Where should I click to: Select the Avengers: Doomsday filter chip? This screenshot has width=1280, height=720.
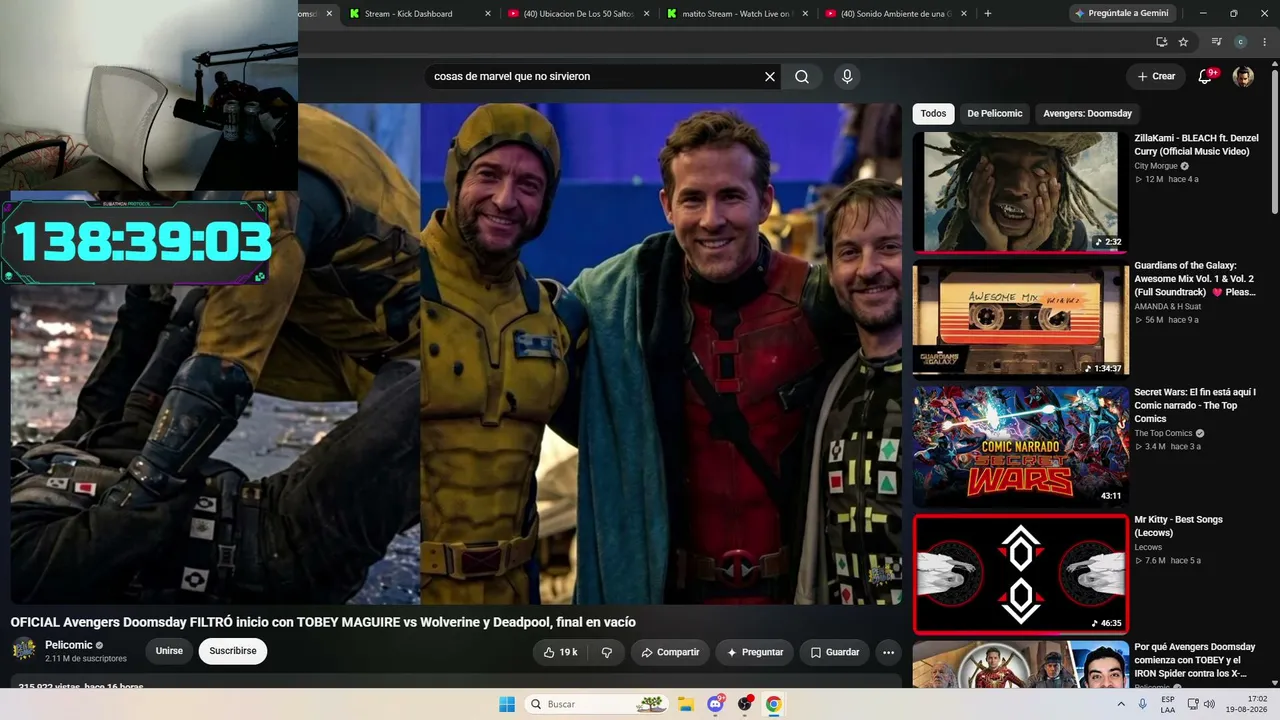coord(1088,114)
